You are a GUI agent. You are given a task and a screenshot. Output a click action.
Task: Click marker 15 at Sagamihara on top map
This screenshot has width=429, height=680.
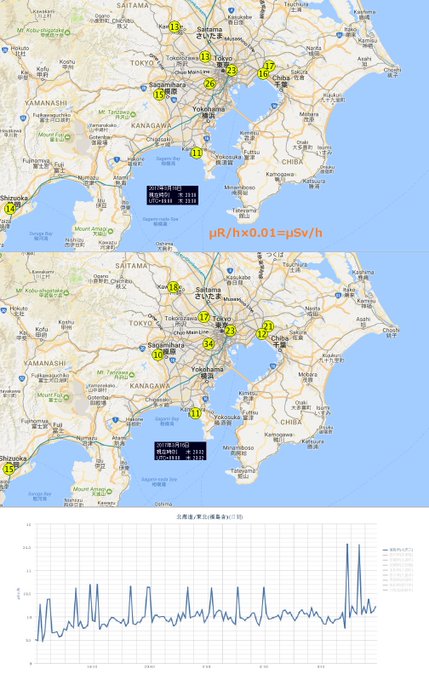tap(159, 94)
